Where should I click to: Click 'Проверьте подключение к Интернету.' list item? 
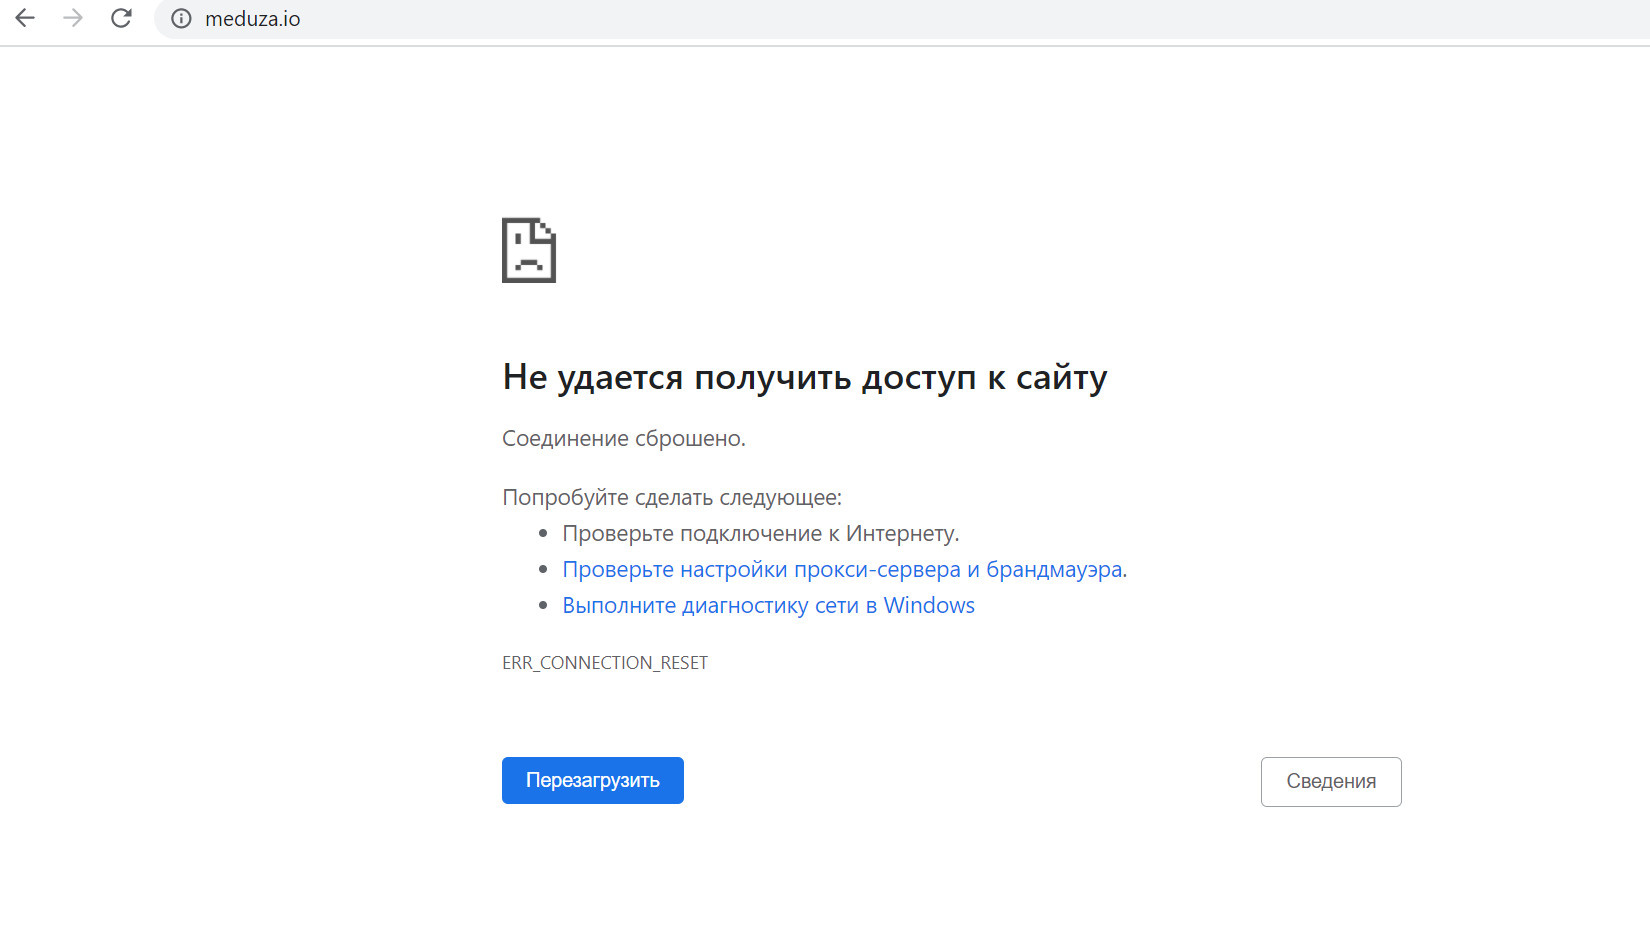[760, 533]
